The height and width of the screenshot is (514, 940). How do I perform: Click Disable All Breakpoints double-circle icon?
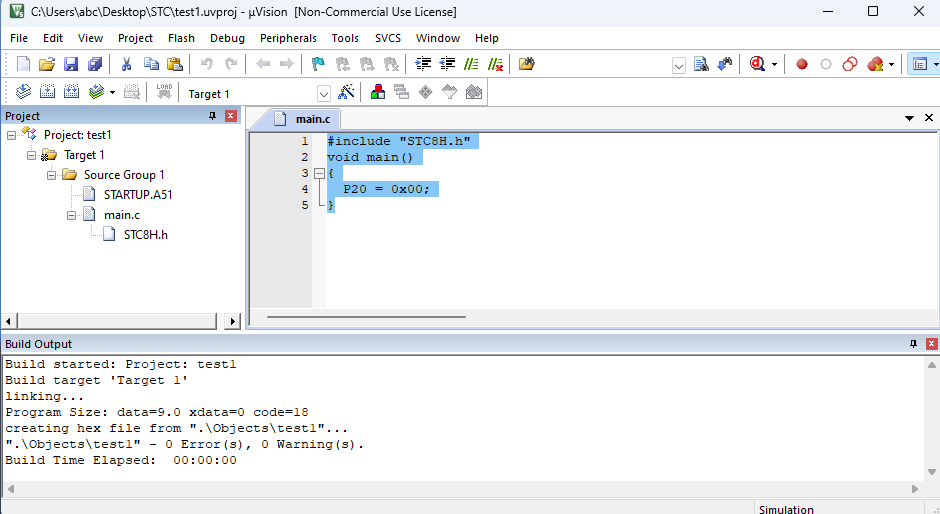849,64
